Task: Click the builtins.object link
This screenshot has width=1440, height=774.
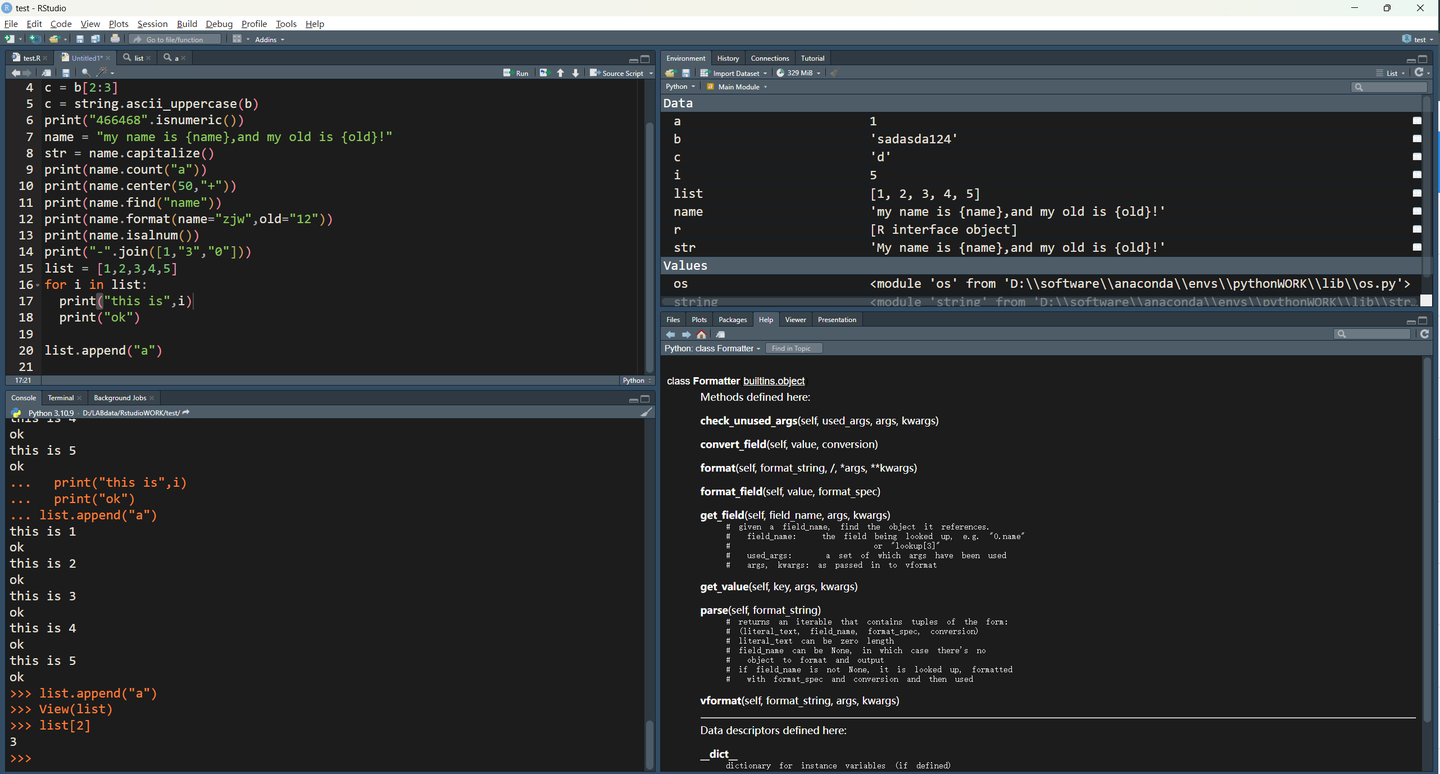Action: tap(773, 381)
